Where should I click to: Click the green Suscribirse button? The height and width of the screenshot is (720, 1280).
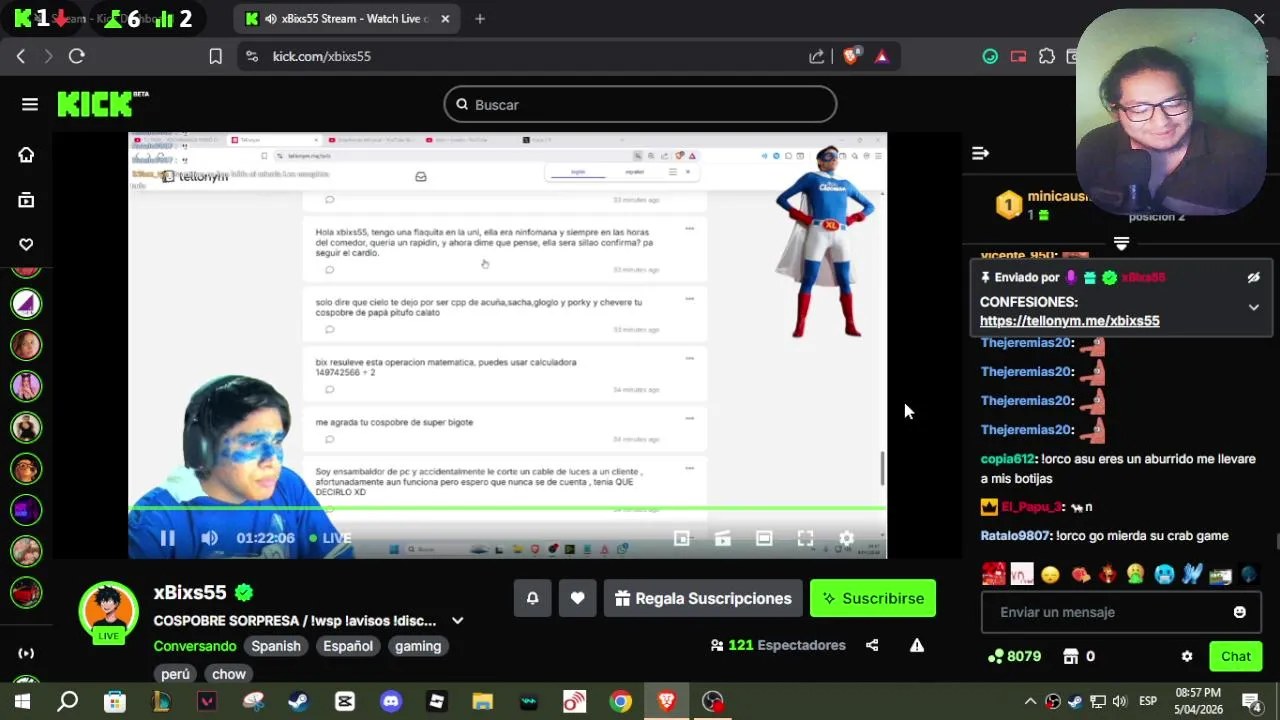point(873,598)
